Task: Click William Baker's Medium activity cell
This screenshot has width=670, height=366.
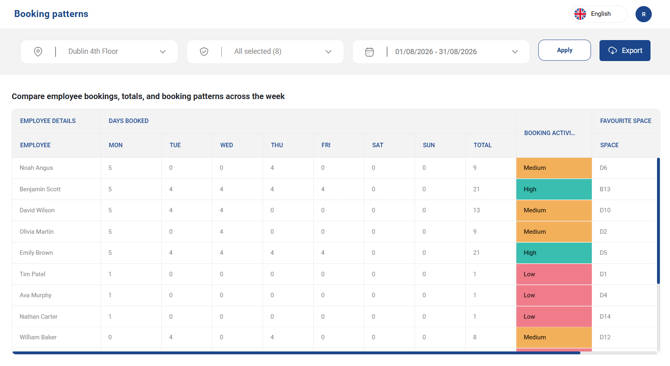Action: [x=554, y=337]
